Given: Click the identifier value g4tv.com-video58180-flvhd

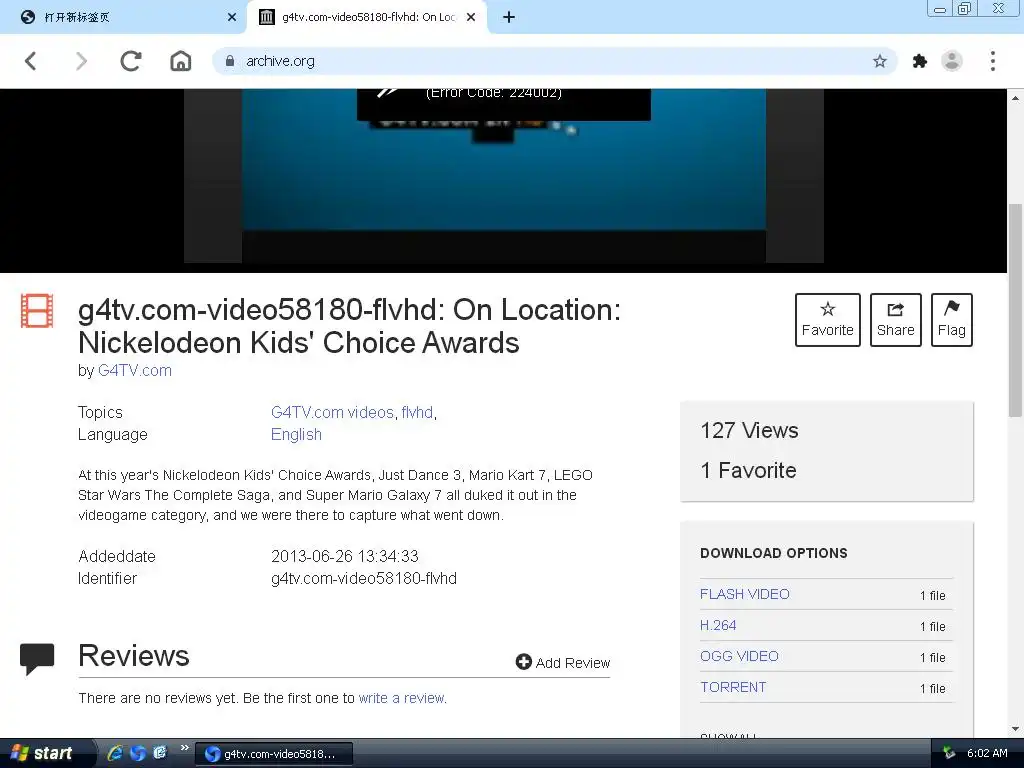Looking at the screenshot, I should click(x=364, y=579).
